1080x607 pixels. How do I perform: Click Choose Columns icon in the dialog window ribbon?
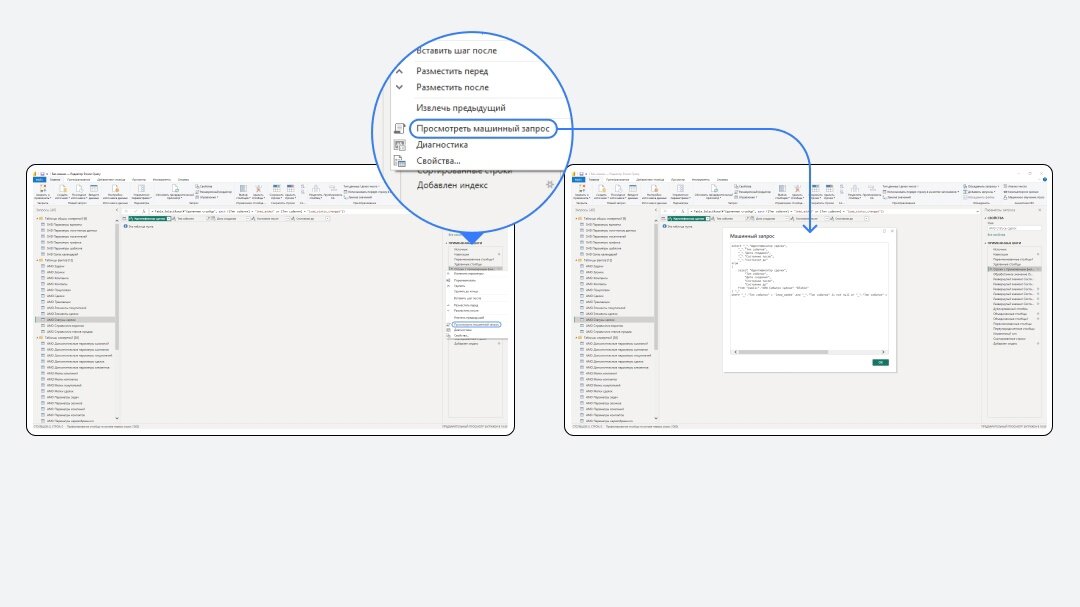(x=782, y=189)
